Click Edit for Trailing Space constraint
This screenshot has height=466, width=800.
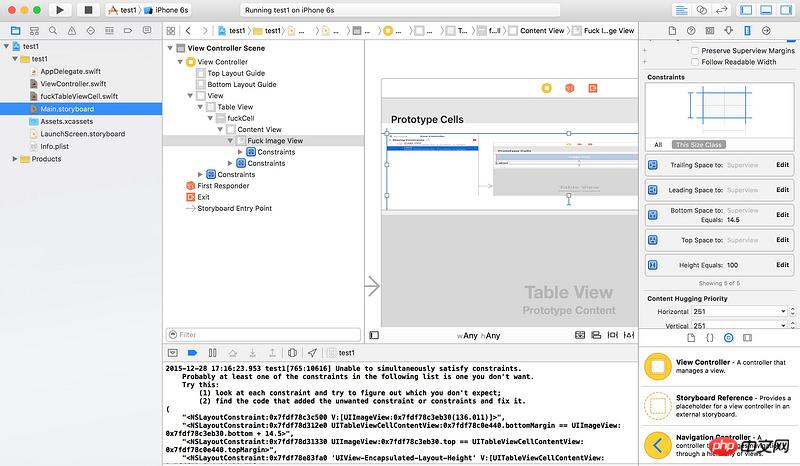782,164
